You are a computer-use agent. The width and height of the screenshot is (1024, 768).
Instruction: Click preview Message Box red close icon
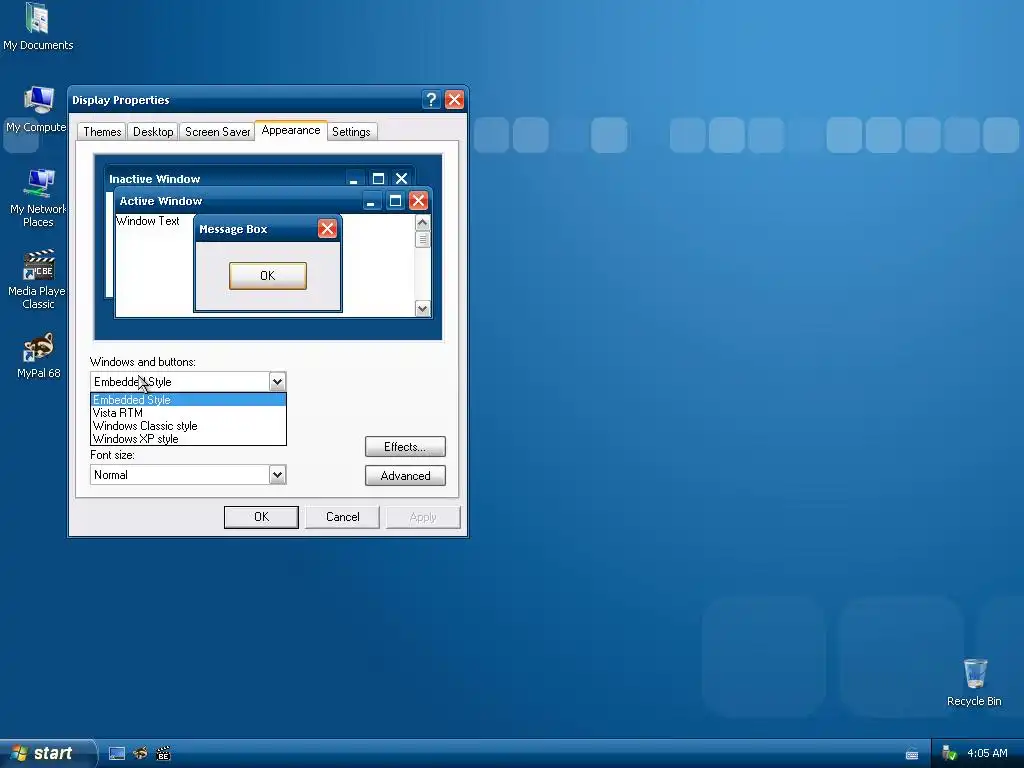pyautogui.click(x=327, y=229)
